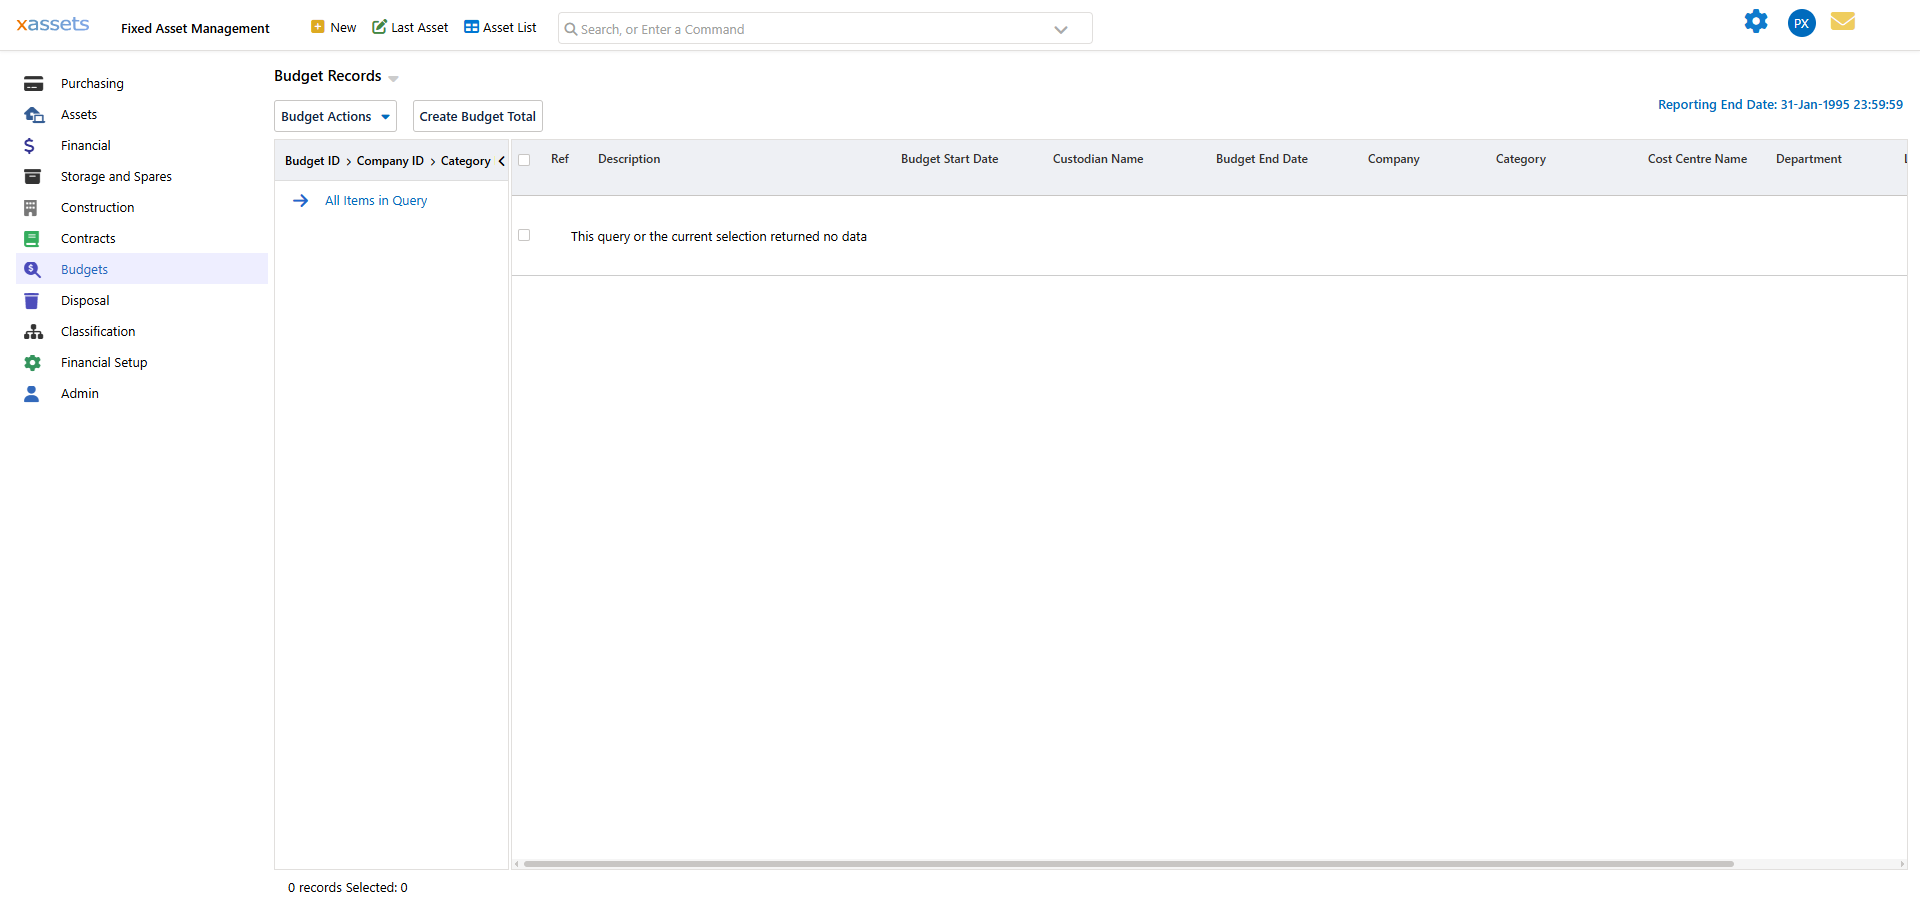Open the mail envelope icon
The width and height of the screenshot is (1920, 911).
coord(1843,21)
